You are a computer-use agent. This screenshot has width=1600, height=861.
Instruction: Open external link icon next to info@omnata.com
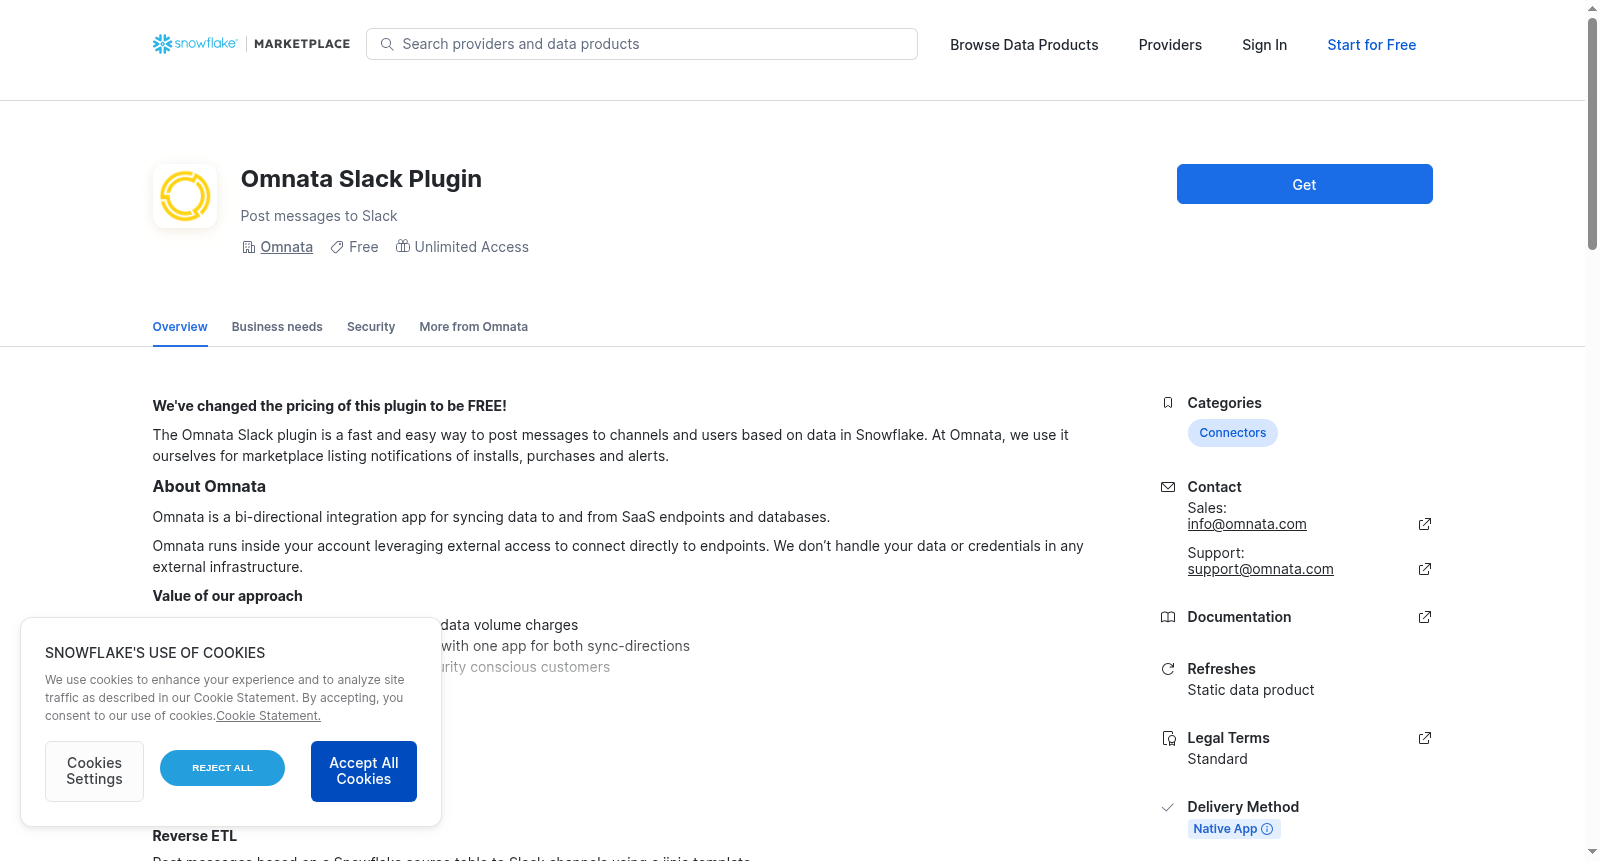point(1425,524)
